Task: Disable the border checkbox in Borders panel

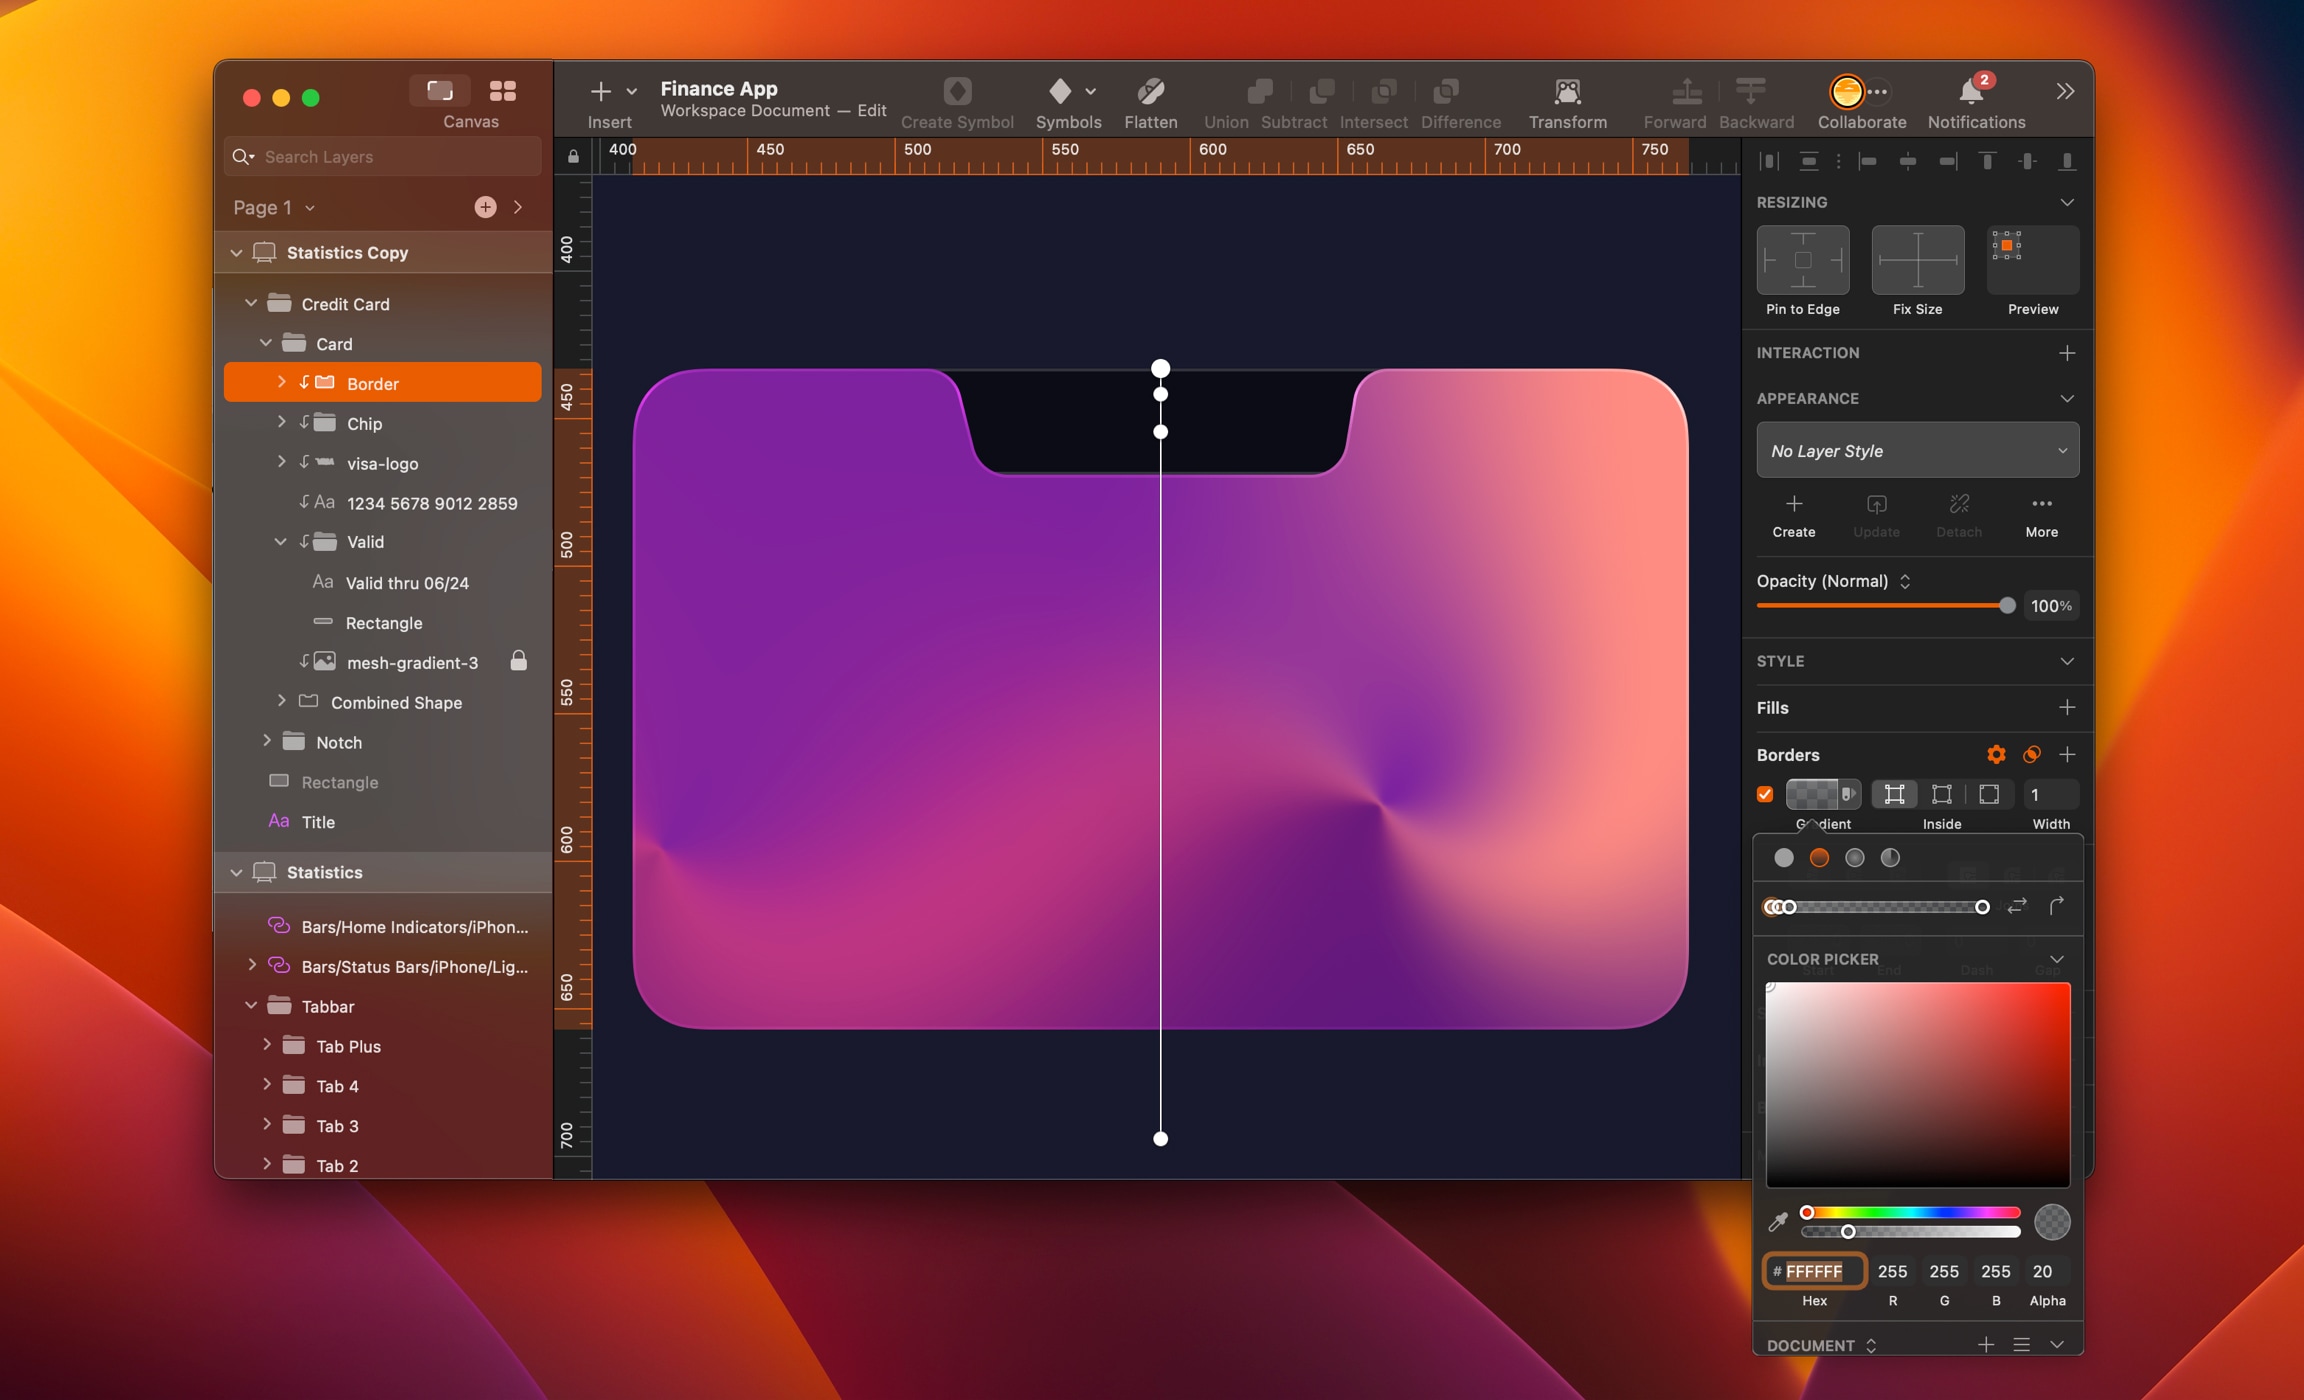Action: 1765,793
